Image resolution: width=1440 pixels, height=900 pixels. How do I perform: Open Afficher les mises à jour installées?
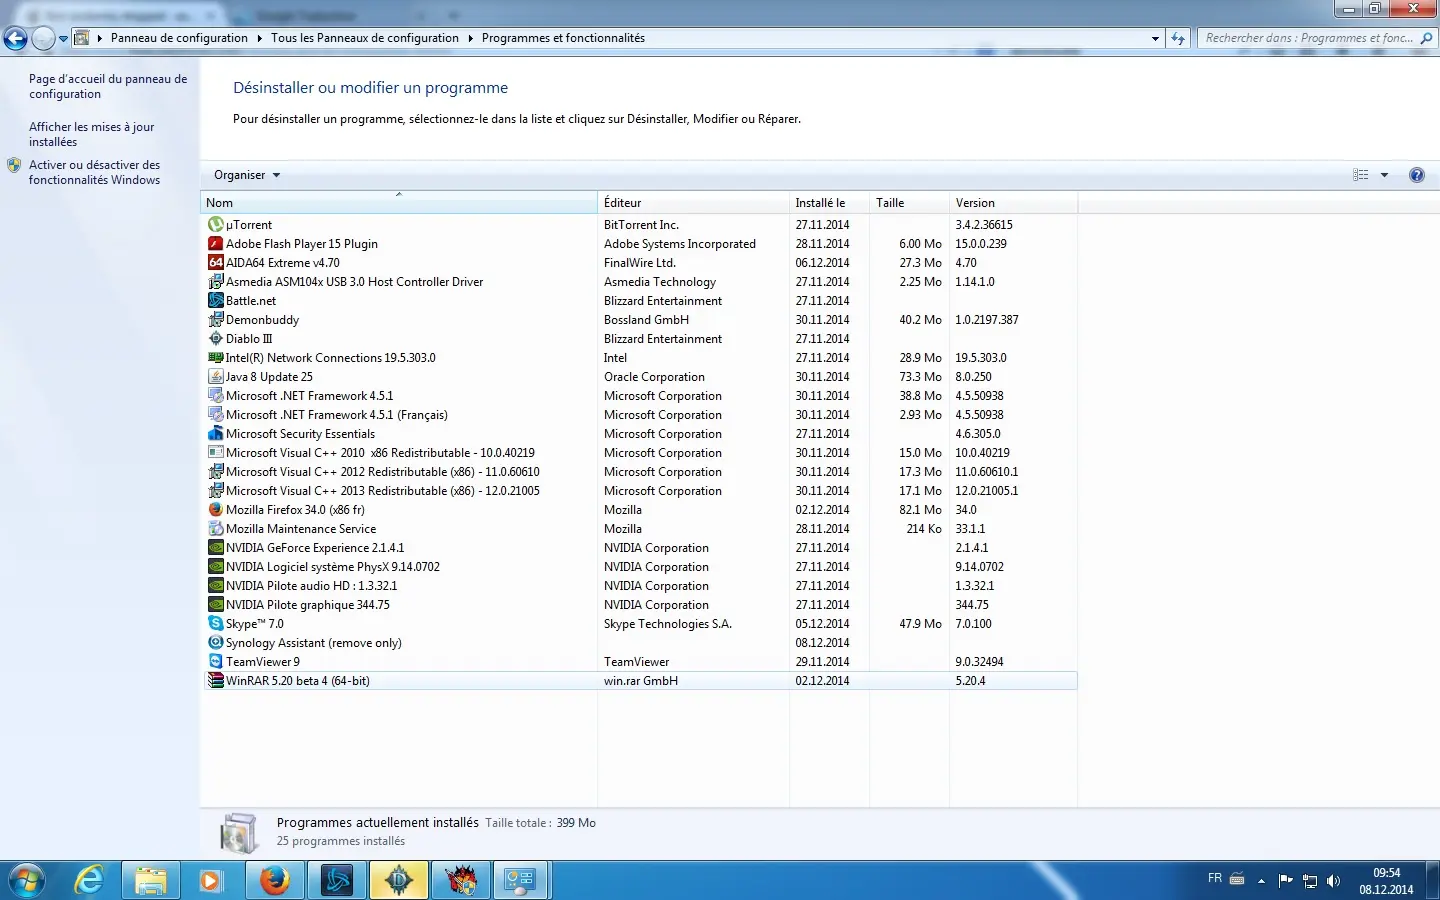tap(91, 134)
